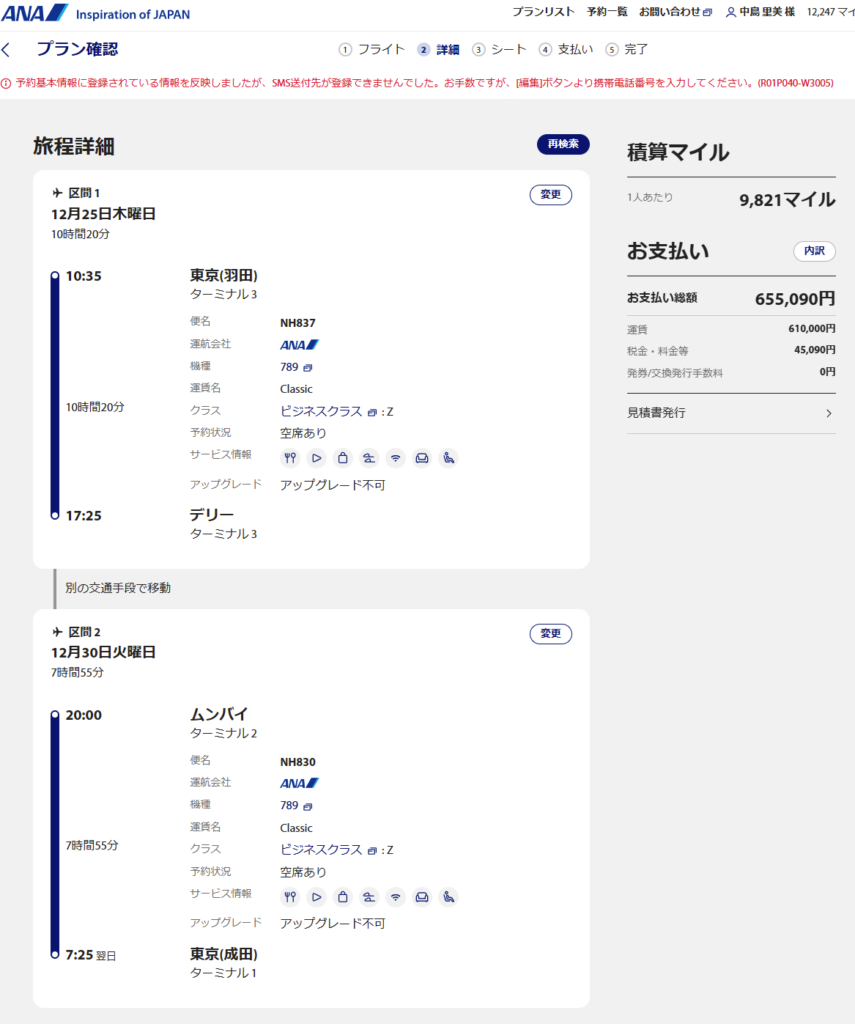Click the Wi-Fi icon in segment 1 services
The height and width of the screenshot is (1024, 855).
[396, 458]
